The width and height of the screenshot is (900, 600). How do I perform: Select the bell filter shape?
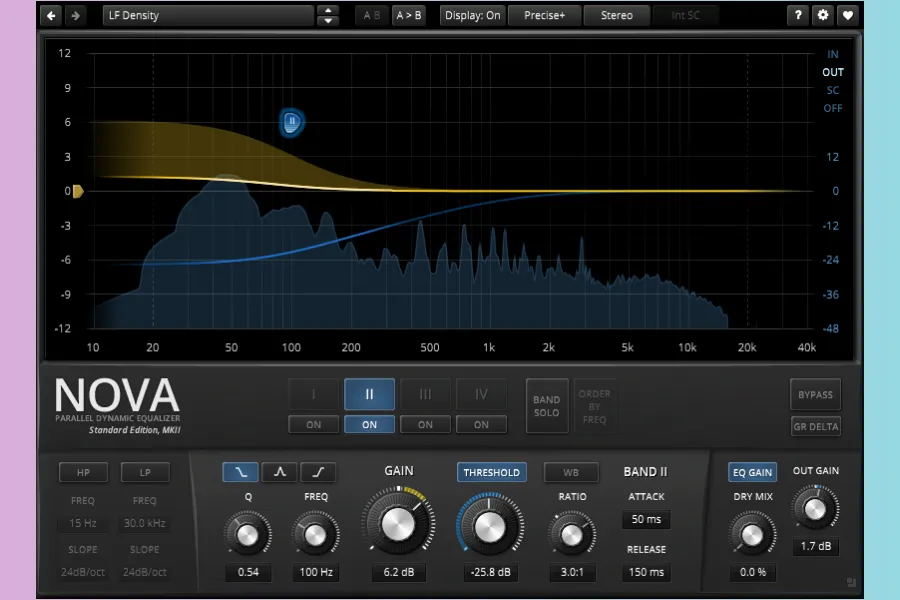(x=279, y=472)
